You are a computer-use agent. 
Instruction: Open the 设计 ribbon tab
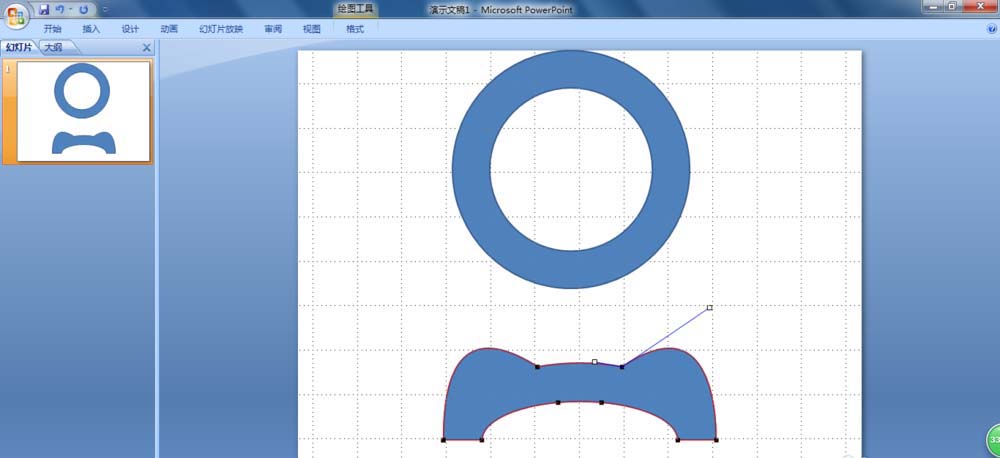(130, 29)
